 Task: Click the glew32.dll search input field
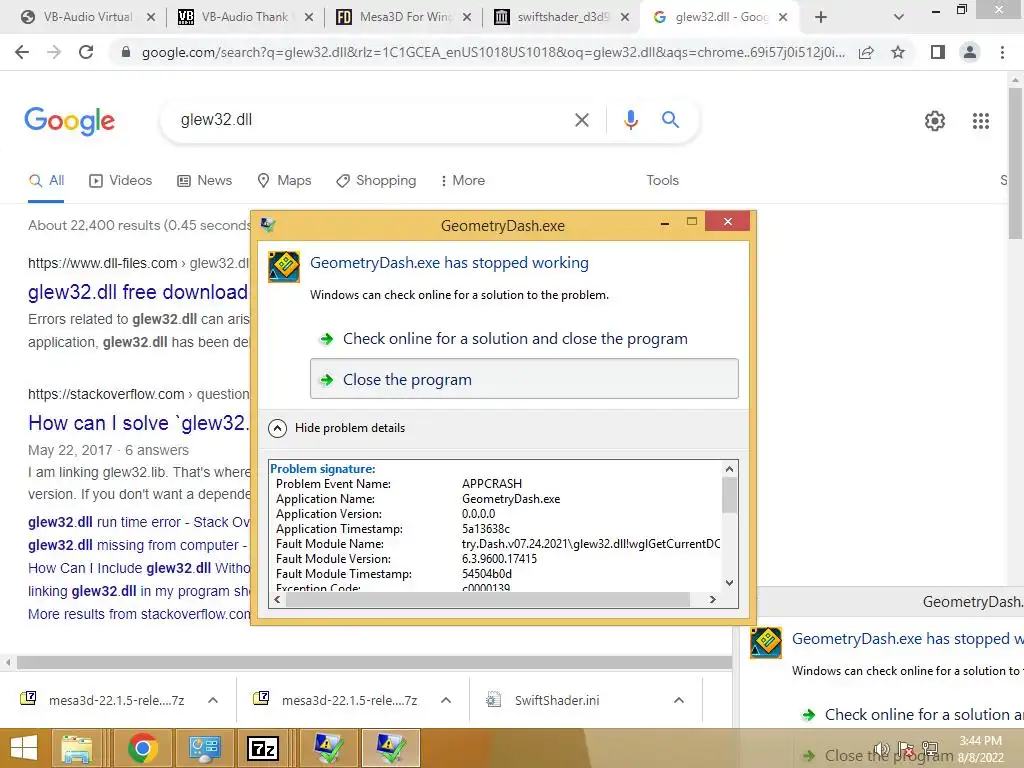[x=372, y=120]
